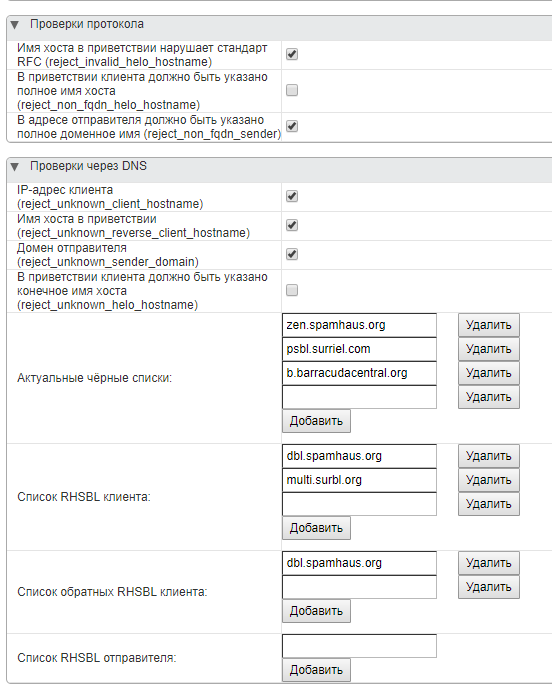This screenshot has height=695, width=552.
Task: Click Добавить under Список RHSBL клиента
Action: (x=316, y=528)
